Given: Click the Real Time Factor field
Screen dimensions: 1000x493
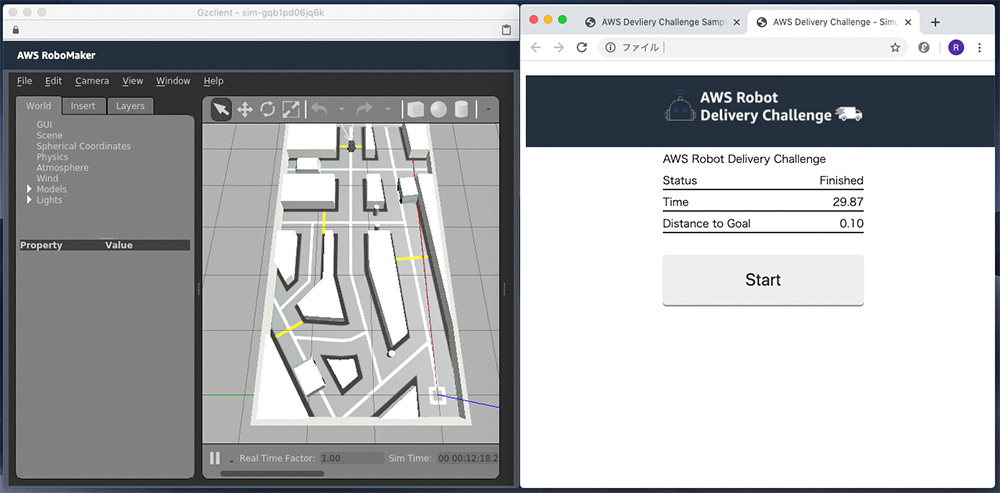Looking at the screenshot, I should (351, 458).
